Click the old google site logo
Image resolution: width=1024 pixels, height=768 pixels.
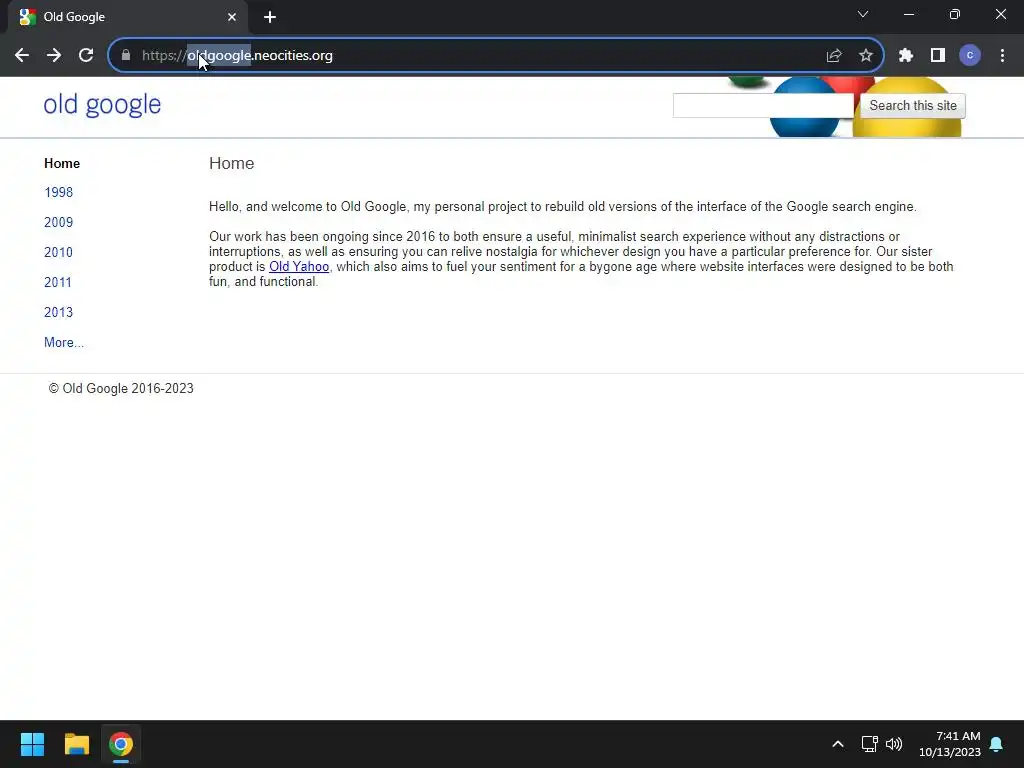click(103, 104)
